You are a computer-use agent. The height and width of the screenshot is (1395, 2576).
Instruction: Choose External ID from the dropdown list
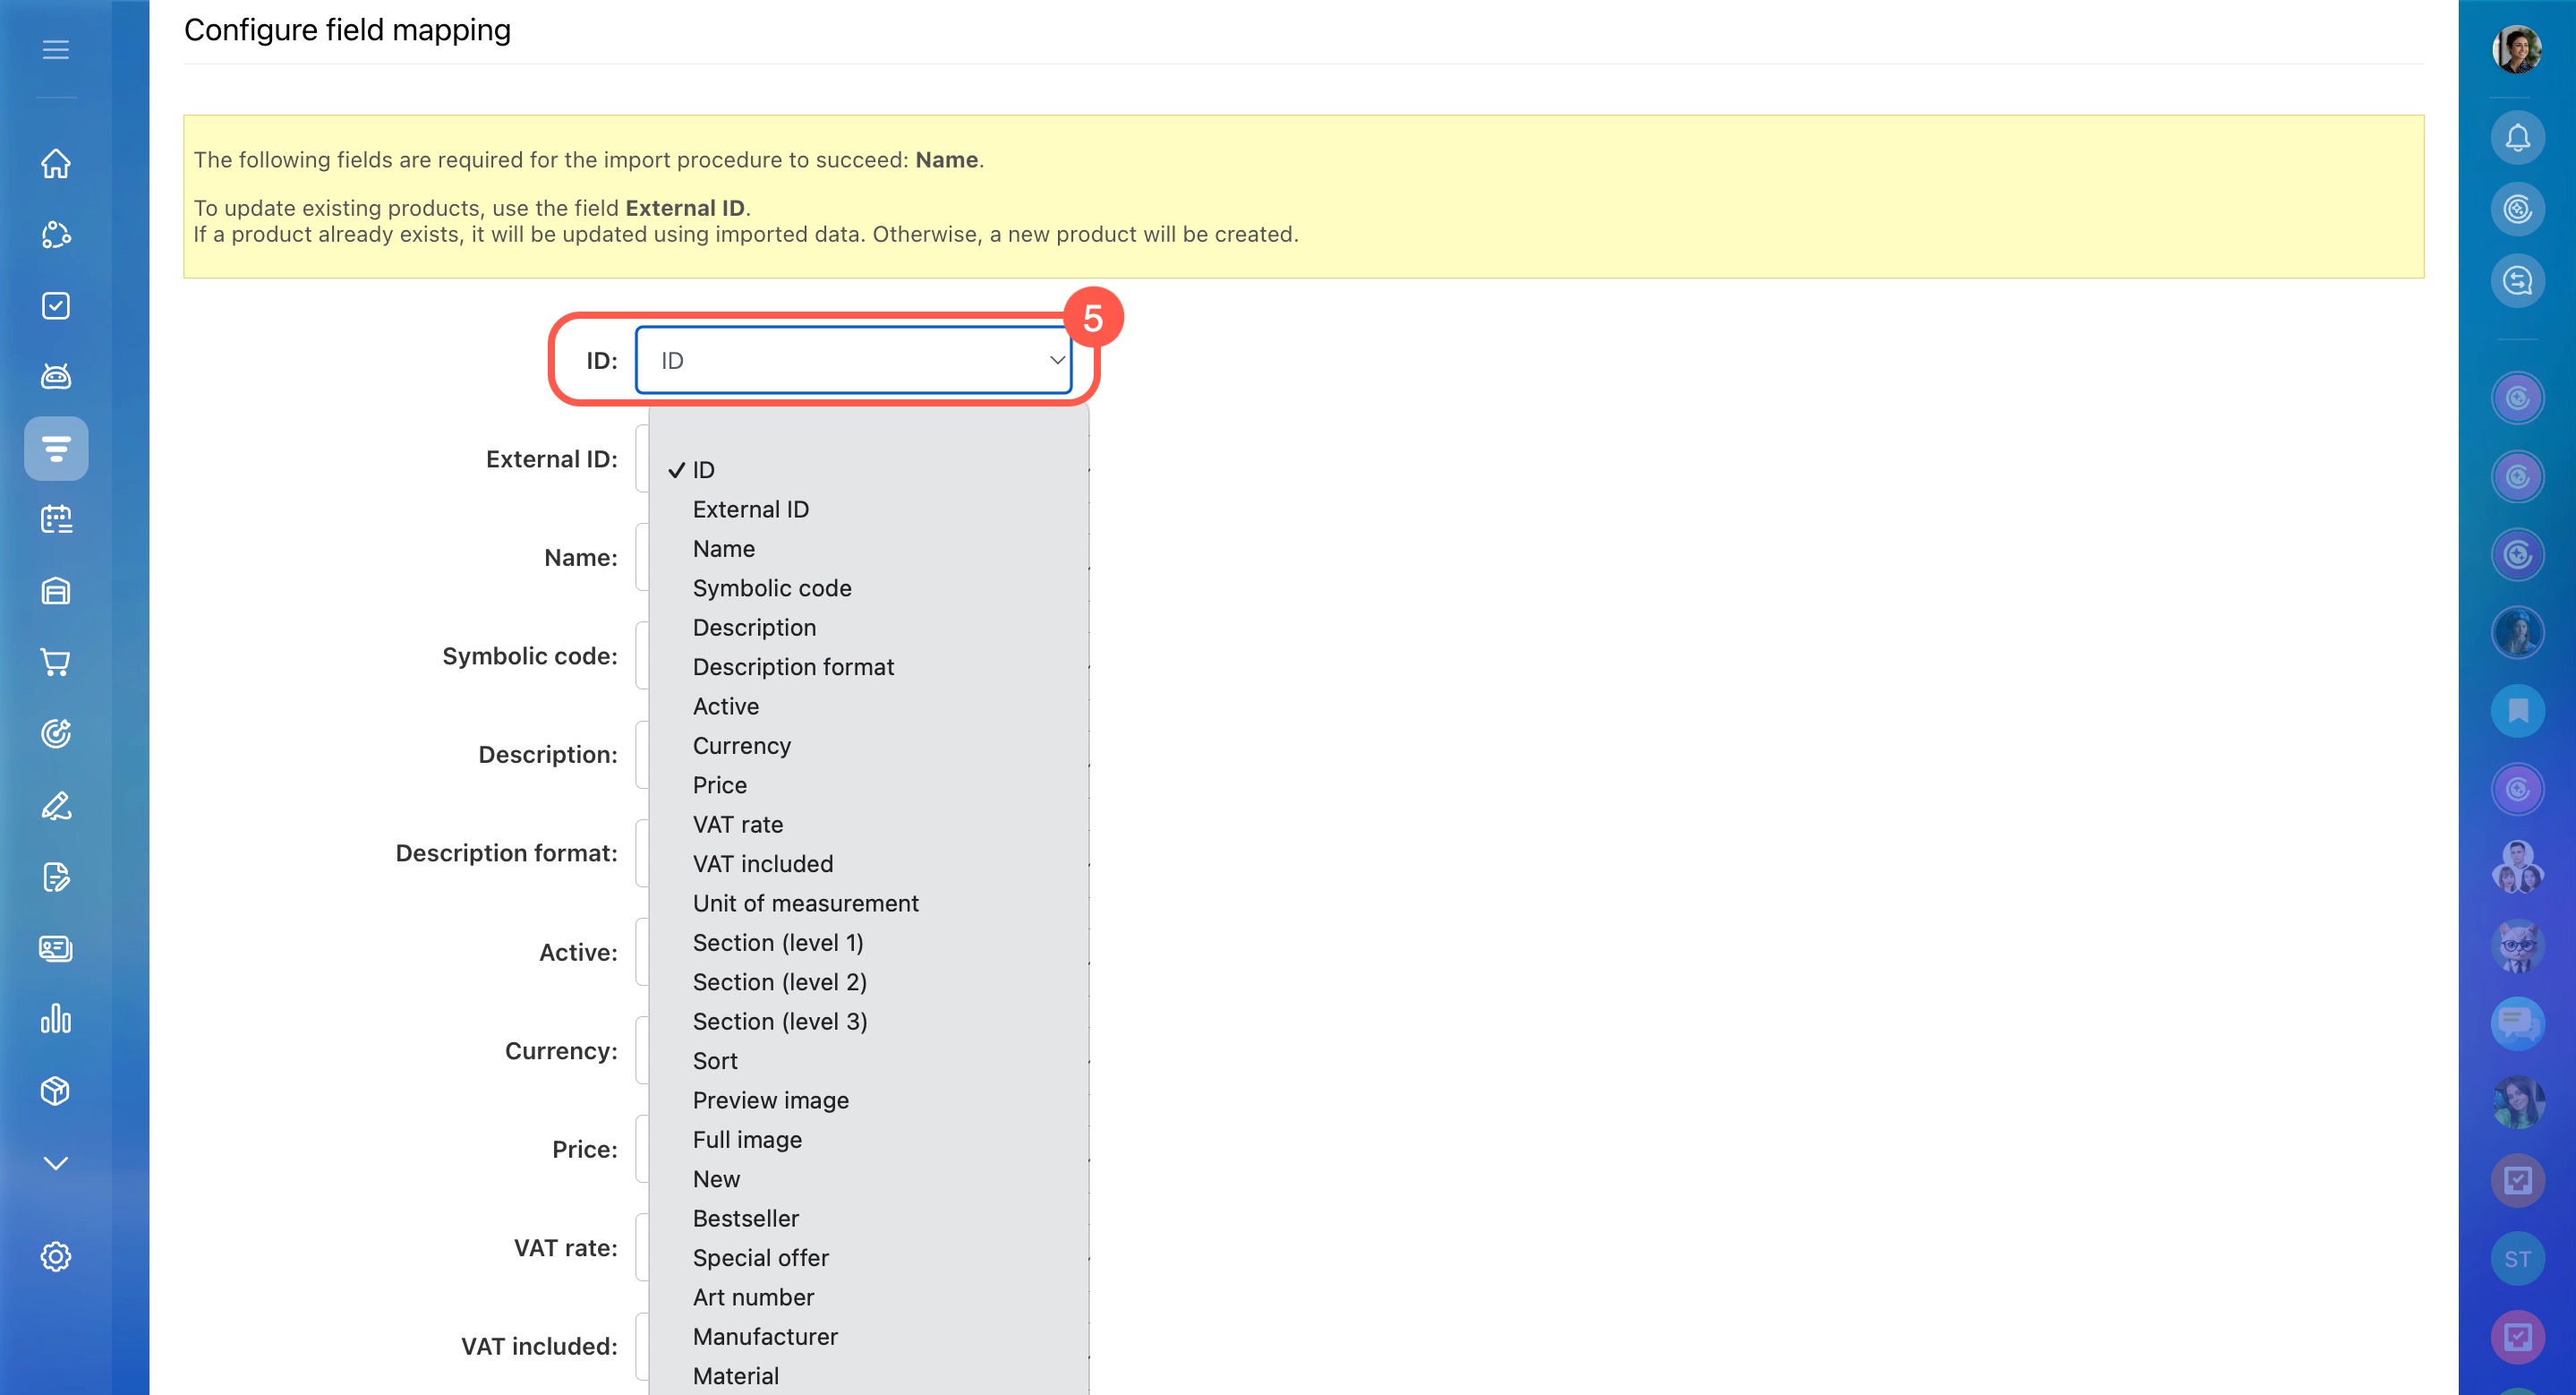click(x=750, y=509)
